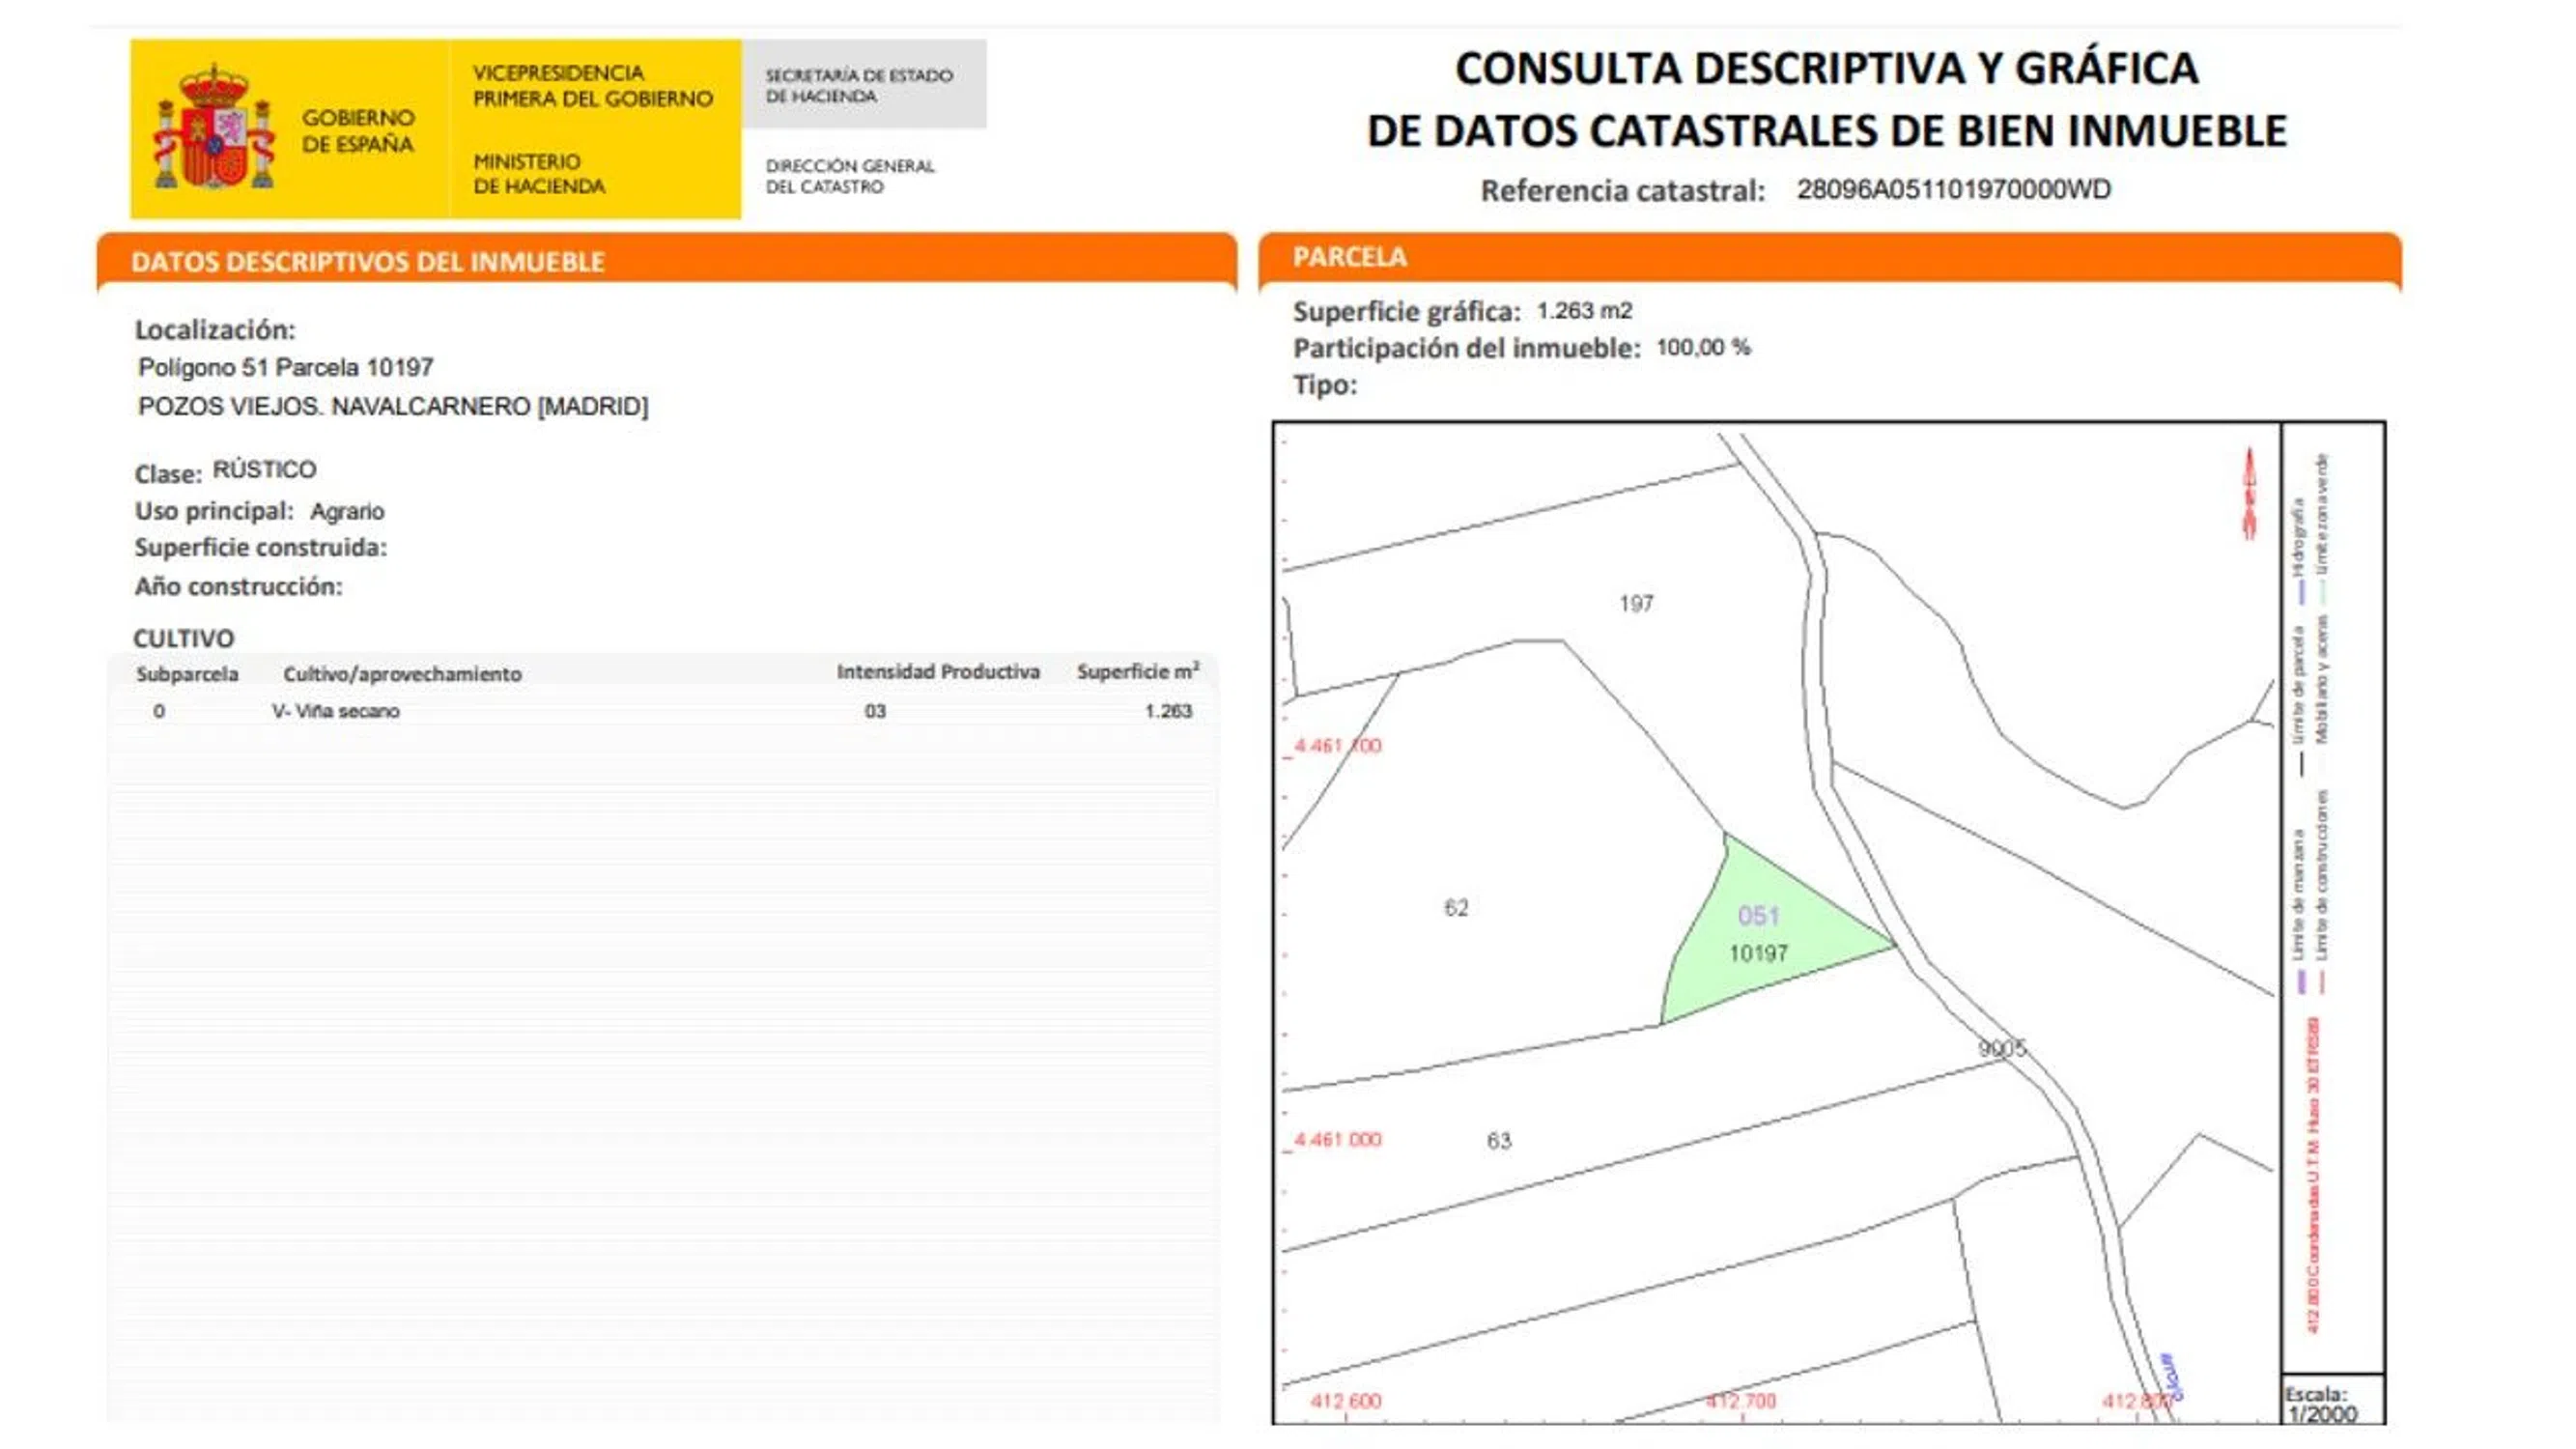This screenshot has width=2576, height=1449.
Task: Click parcel label '62' on the map
Action: [x=1456, y=908]
